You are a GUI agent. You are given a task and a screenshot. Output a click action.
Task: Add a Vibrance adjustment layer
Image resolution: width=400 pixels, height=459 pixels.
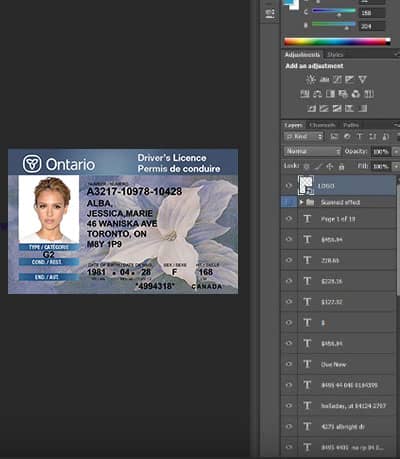[362, 79]
